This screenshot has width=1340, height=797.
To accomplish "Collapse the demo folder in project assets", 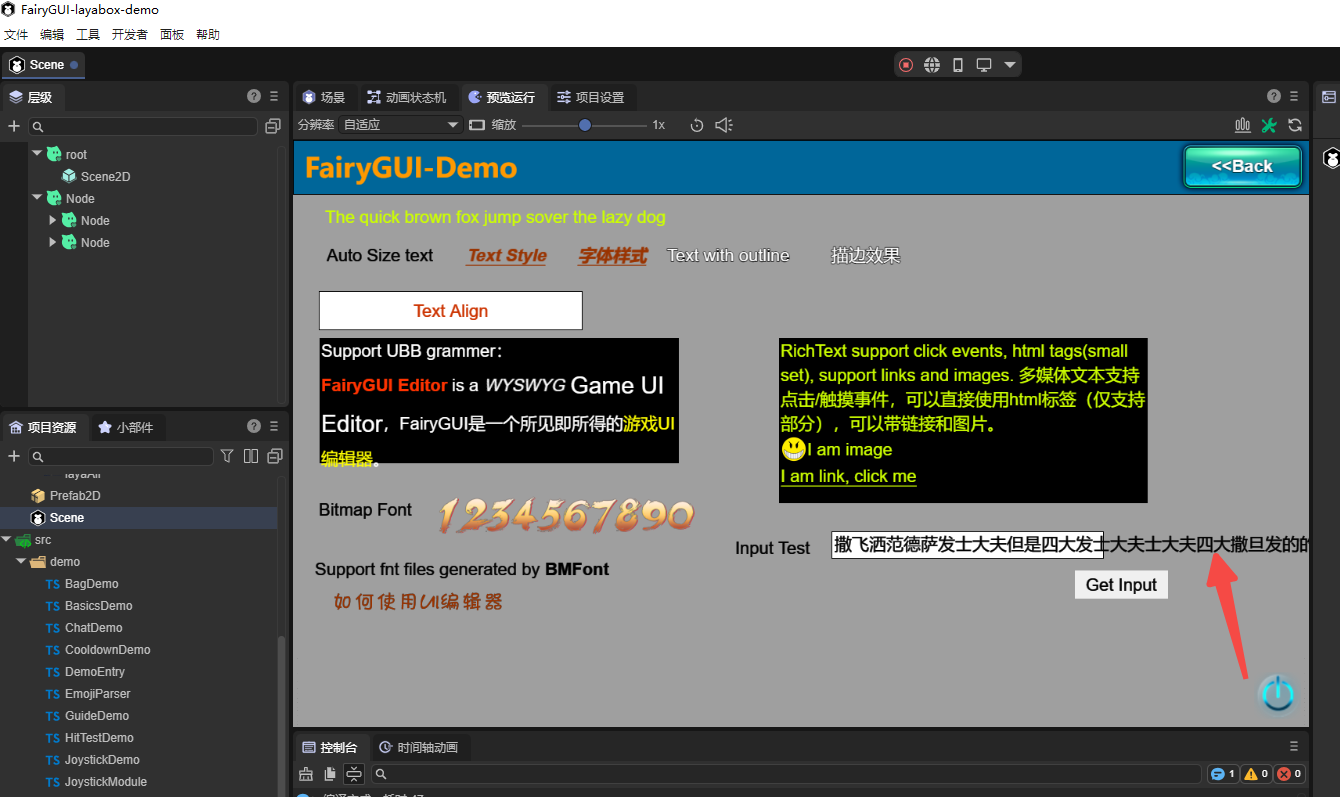I will [x=21, y=562].
